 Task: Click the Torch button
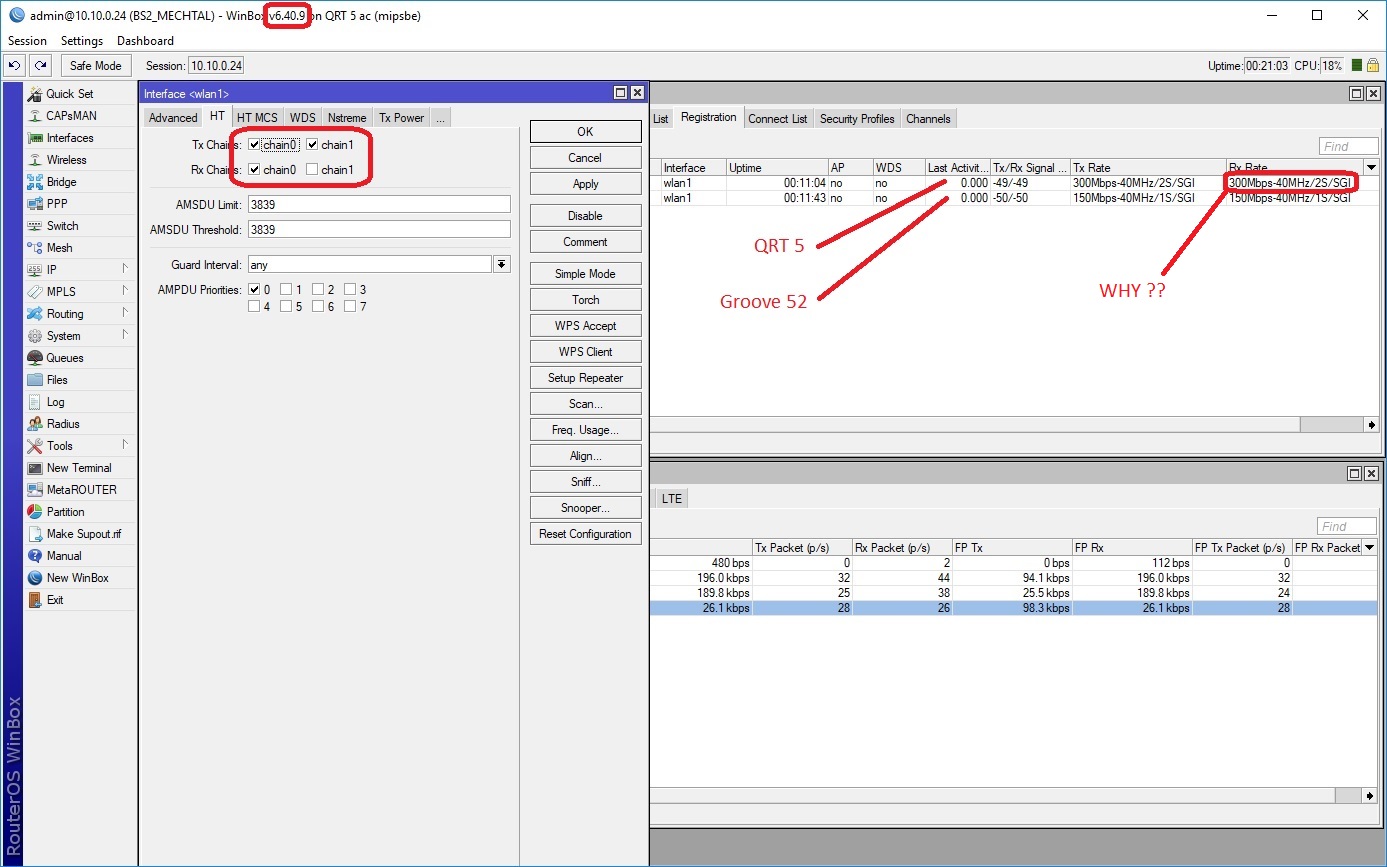pyautogui.click(x=585, y=300)
